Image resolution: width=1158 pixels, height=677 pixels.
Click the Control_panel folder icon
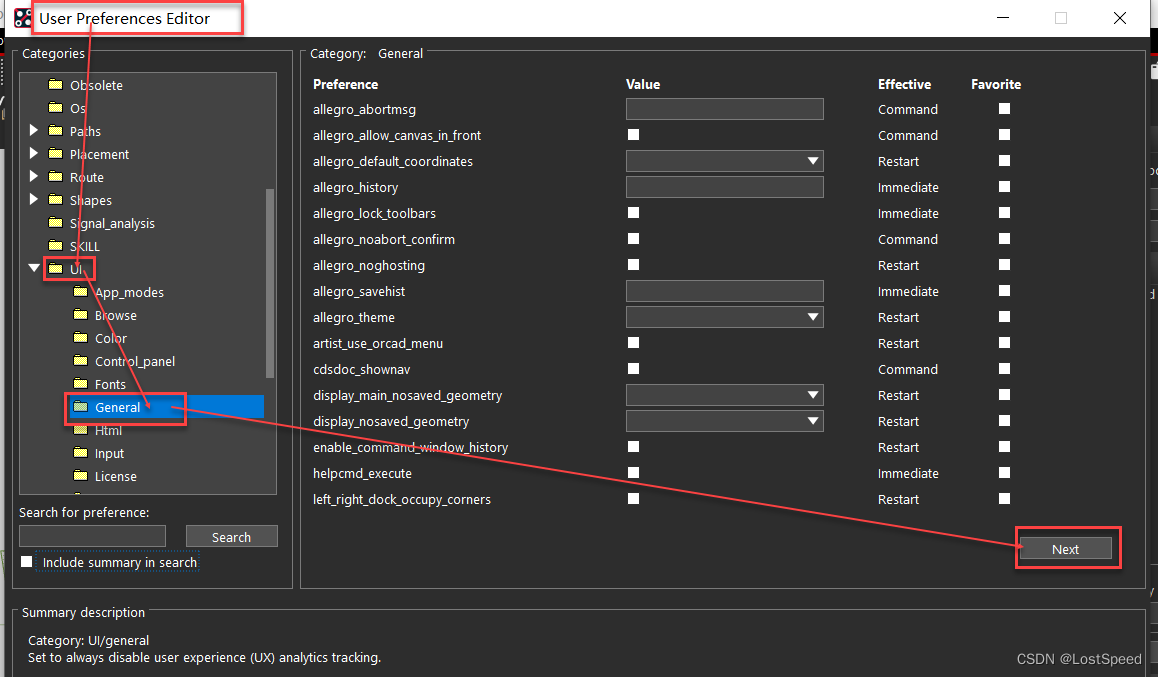click(x=80, y=362)
